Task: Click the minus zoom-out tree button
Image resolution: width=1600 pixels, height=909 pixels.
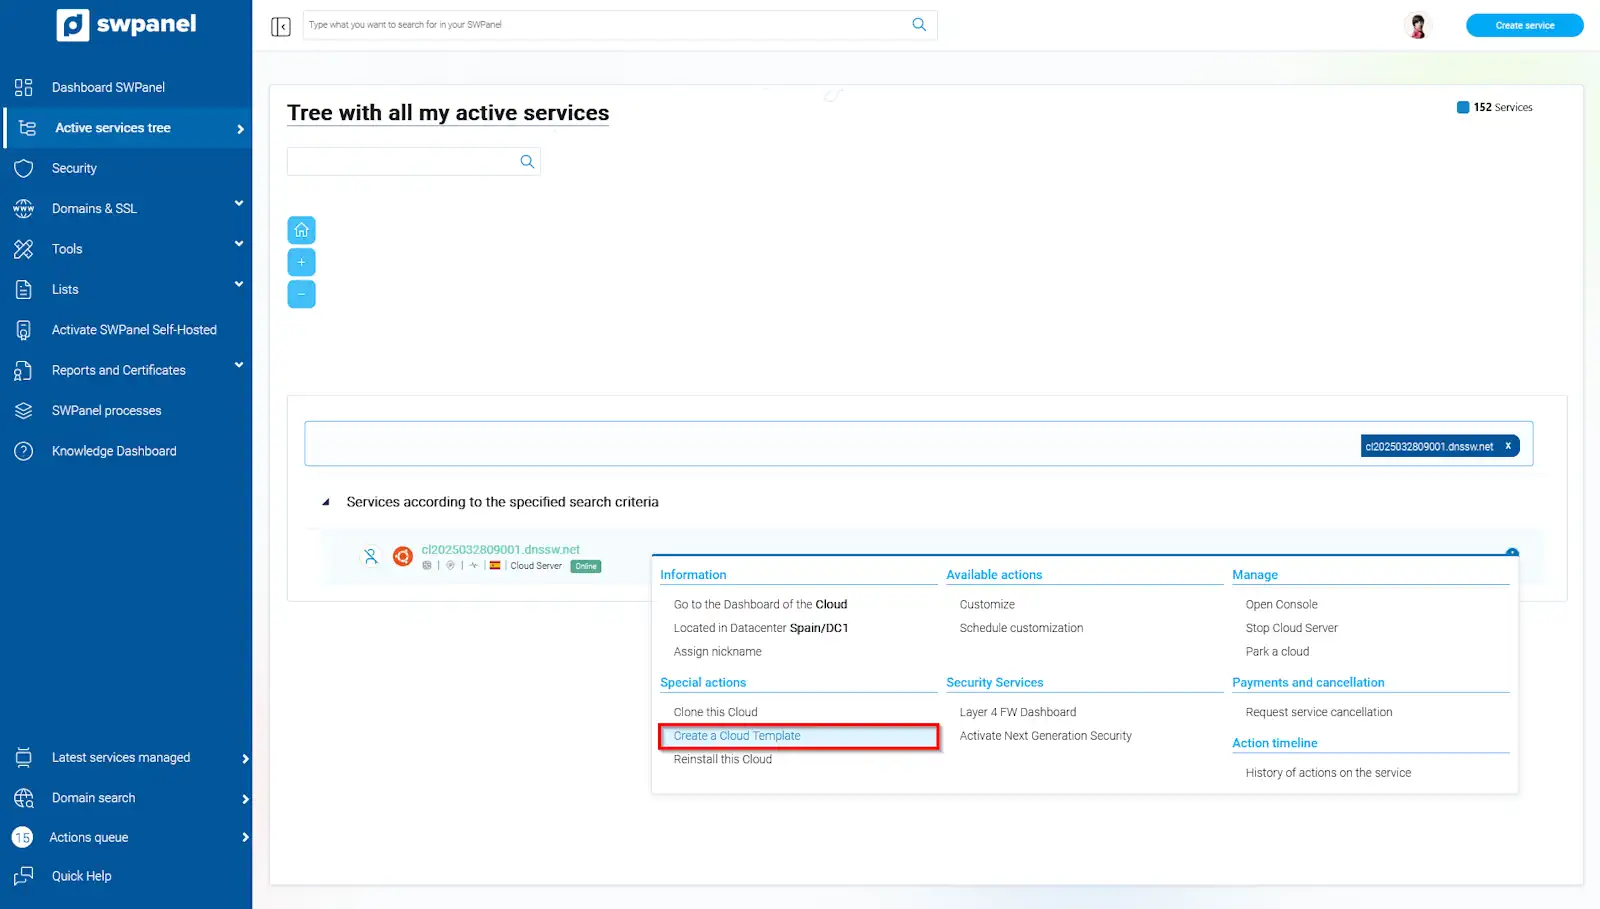Action: coord(301,294)
